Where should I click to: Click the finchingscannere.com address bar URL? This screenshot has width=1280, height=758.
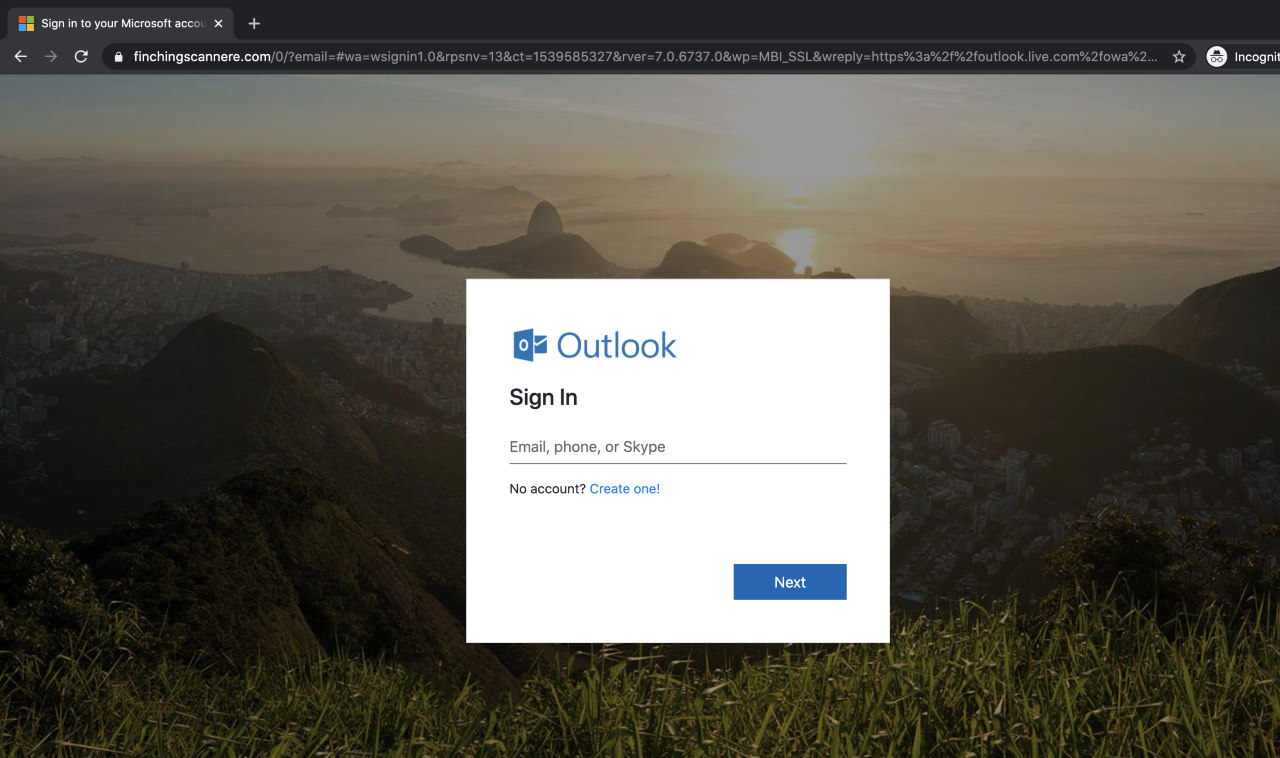[x=640, y=57]
